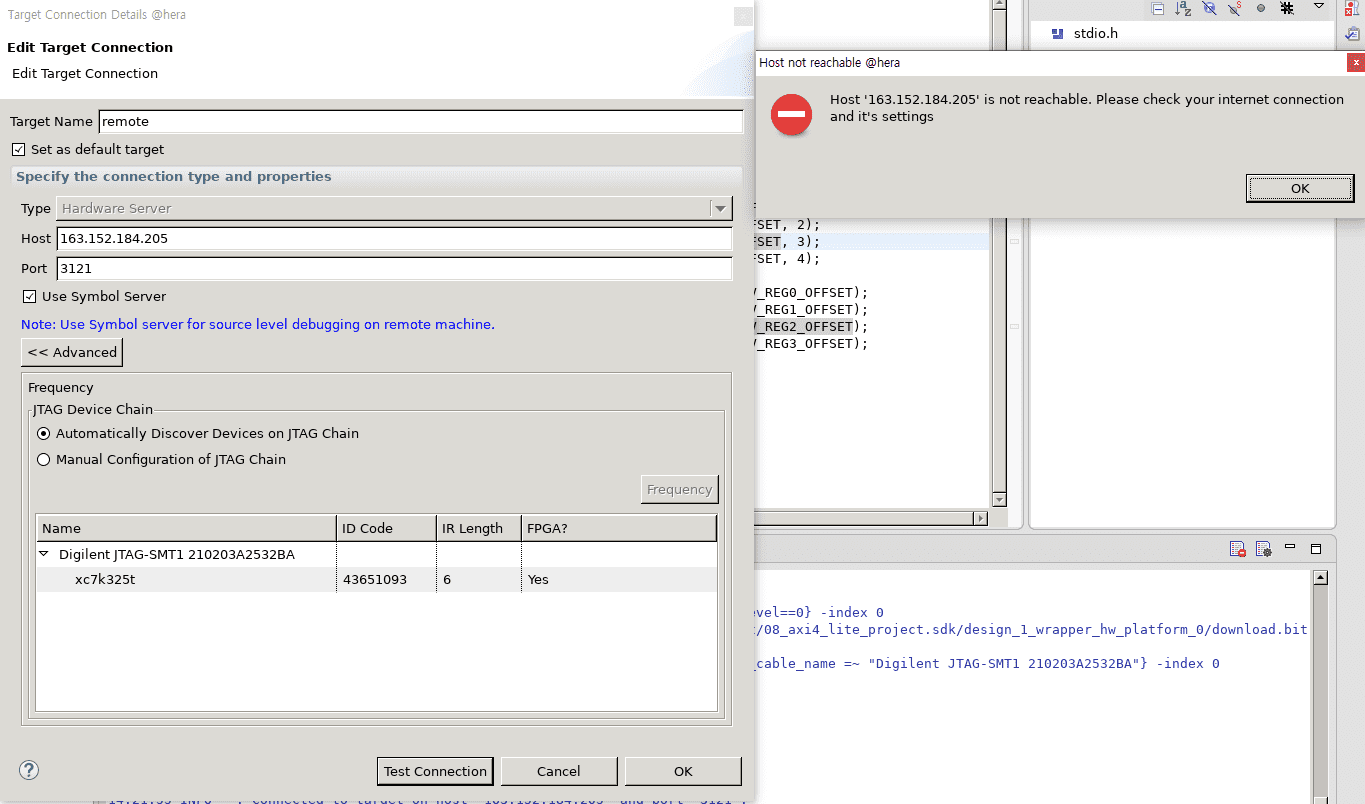Collapse the Digilent JTAG-SMT1 tree node
The width and height of the screenshot is (1365, 804).
pos(44,554)
